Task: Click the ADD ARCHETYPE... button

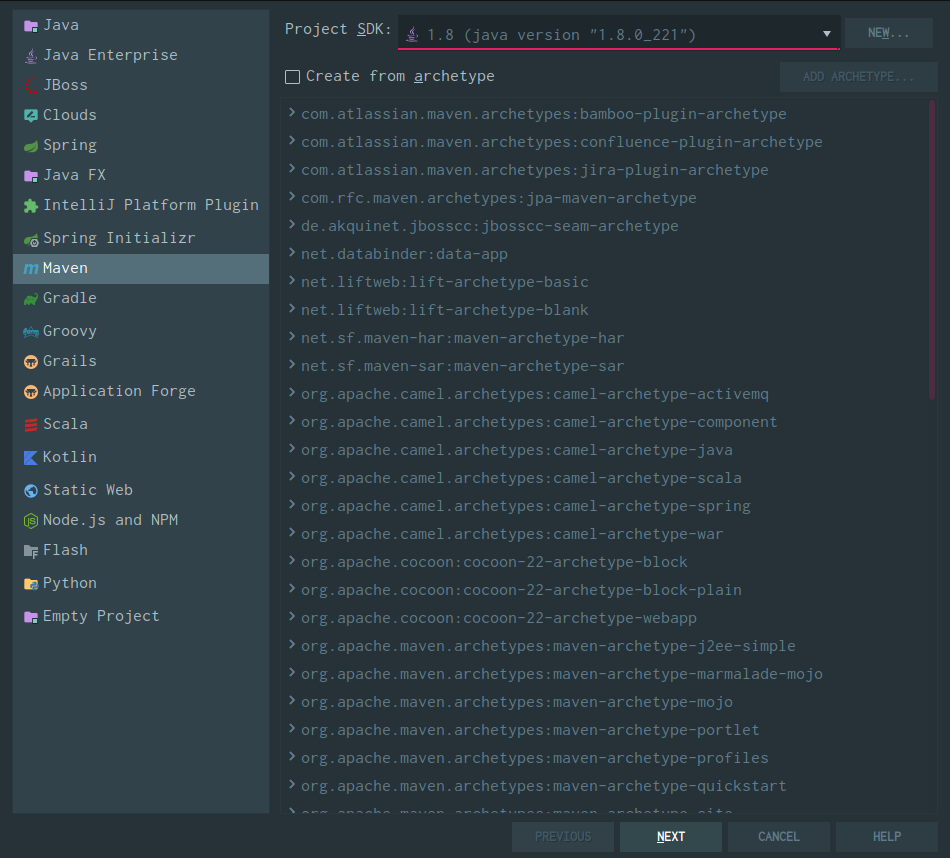Action: pyautogui.click(x=858, y=77)
